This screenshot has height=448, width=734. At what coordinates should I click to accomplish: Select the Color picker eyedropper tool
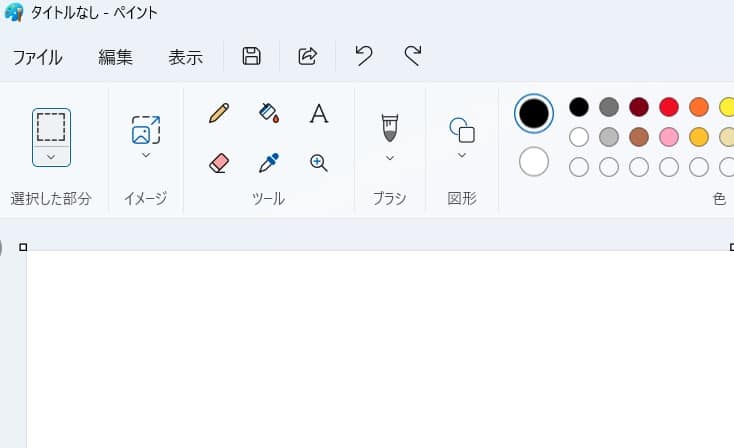pyautogui.click(x=269, y=162)
